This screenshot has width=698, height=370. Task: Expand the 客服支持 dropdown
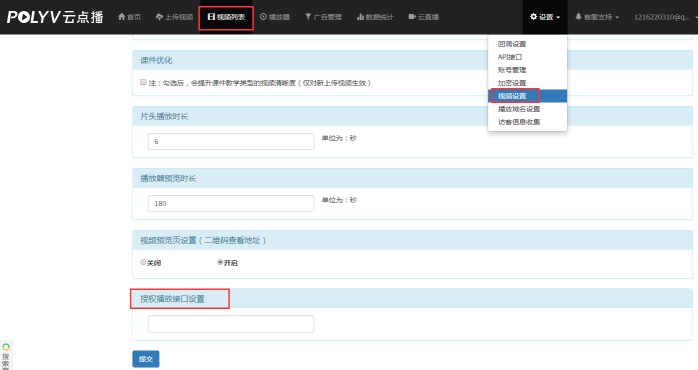tap(597, 17)
